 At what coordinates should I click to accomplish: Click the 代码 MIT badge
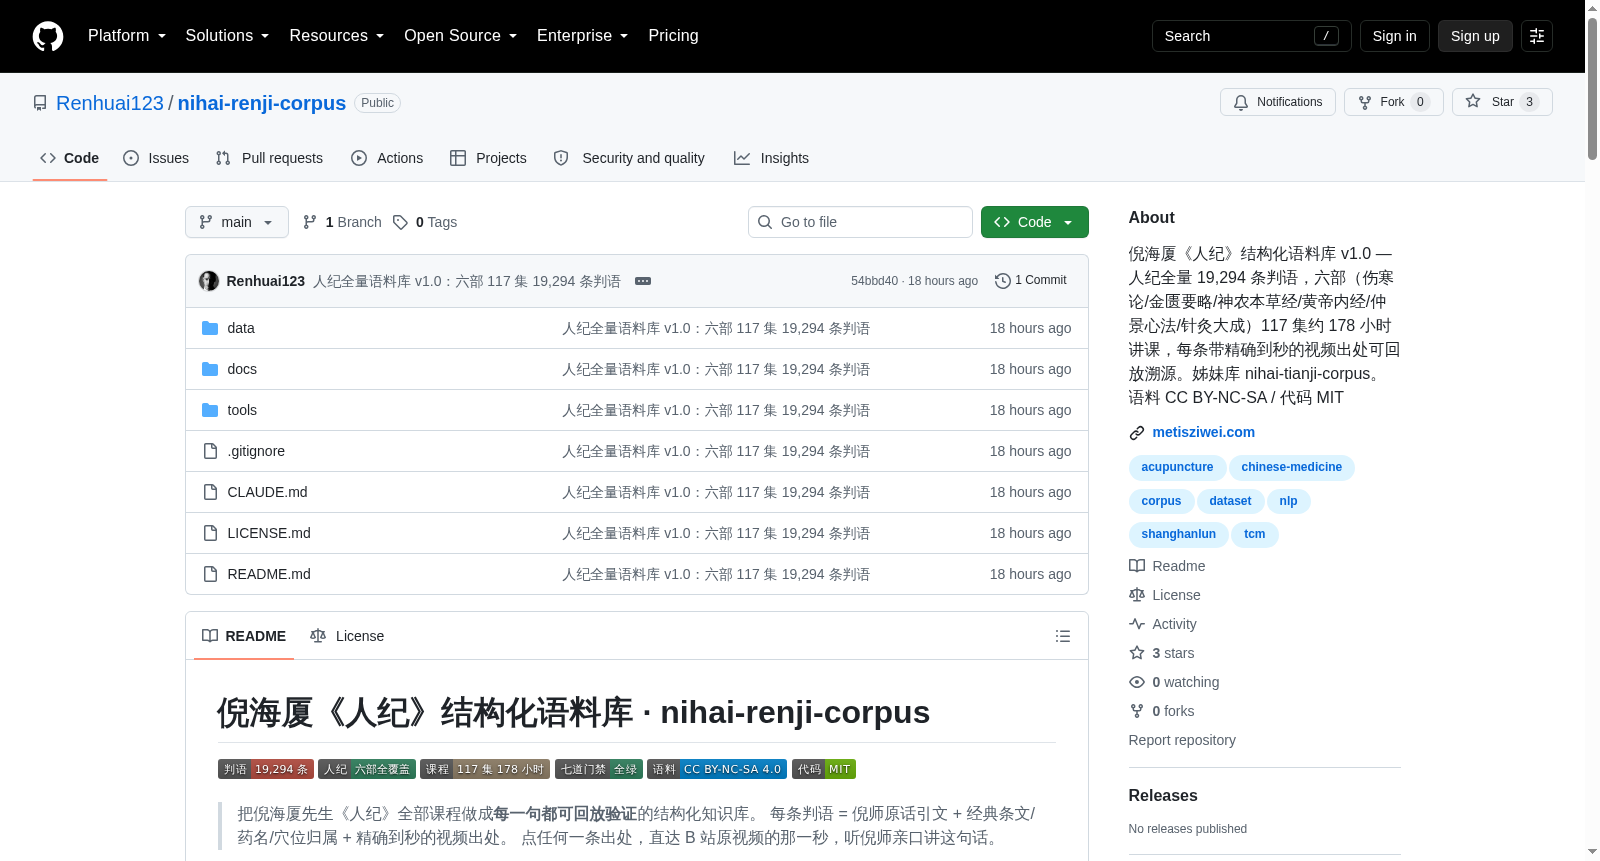[824, 769]
